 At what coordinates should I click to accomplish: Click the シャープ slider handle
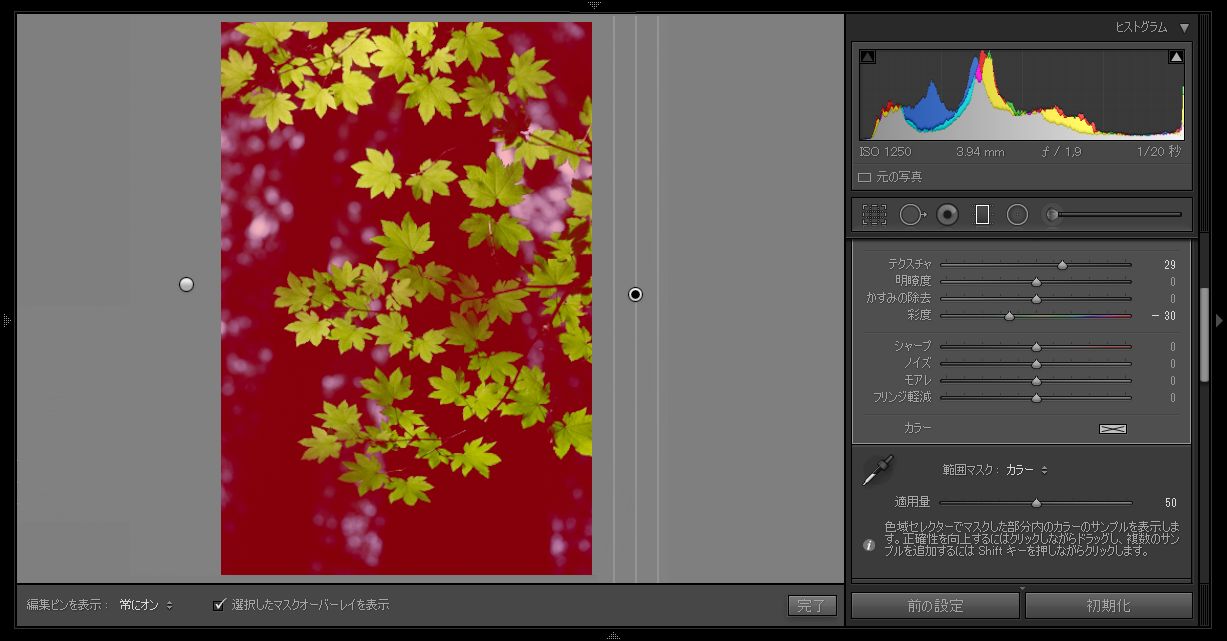pos(1036,347)
